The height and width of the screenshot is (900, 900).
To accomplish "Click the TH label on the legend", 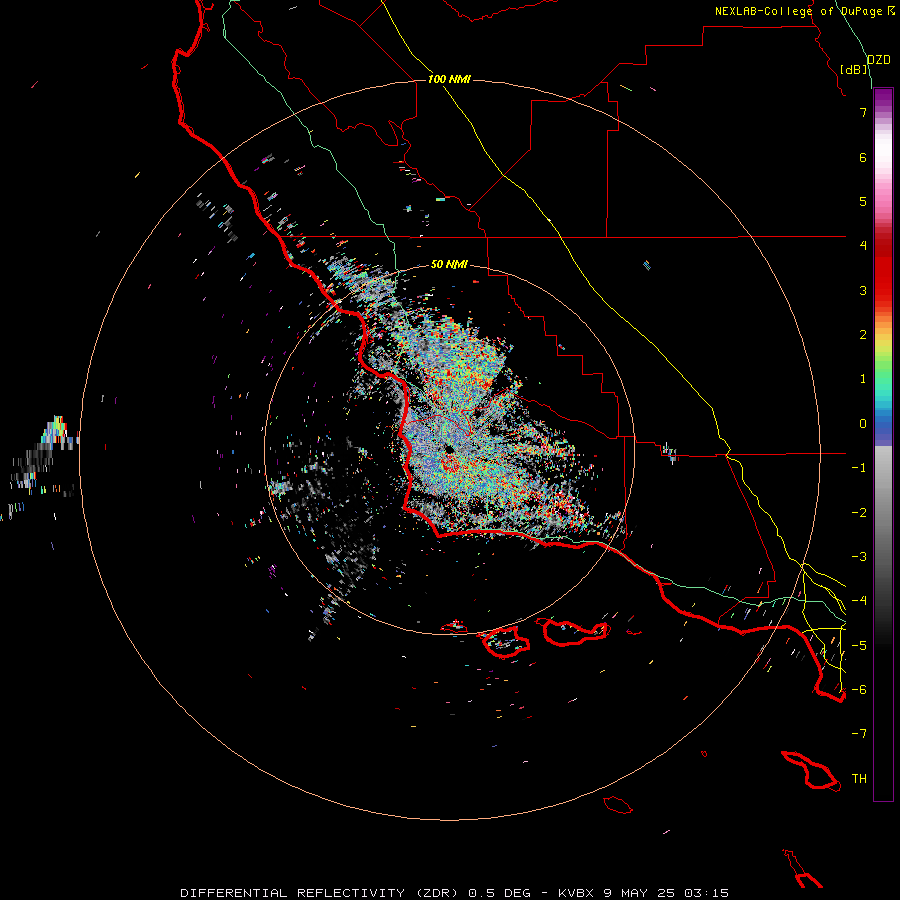I will coord(859,778).
